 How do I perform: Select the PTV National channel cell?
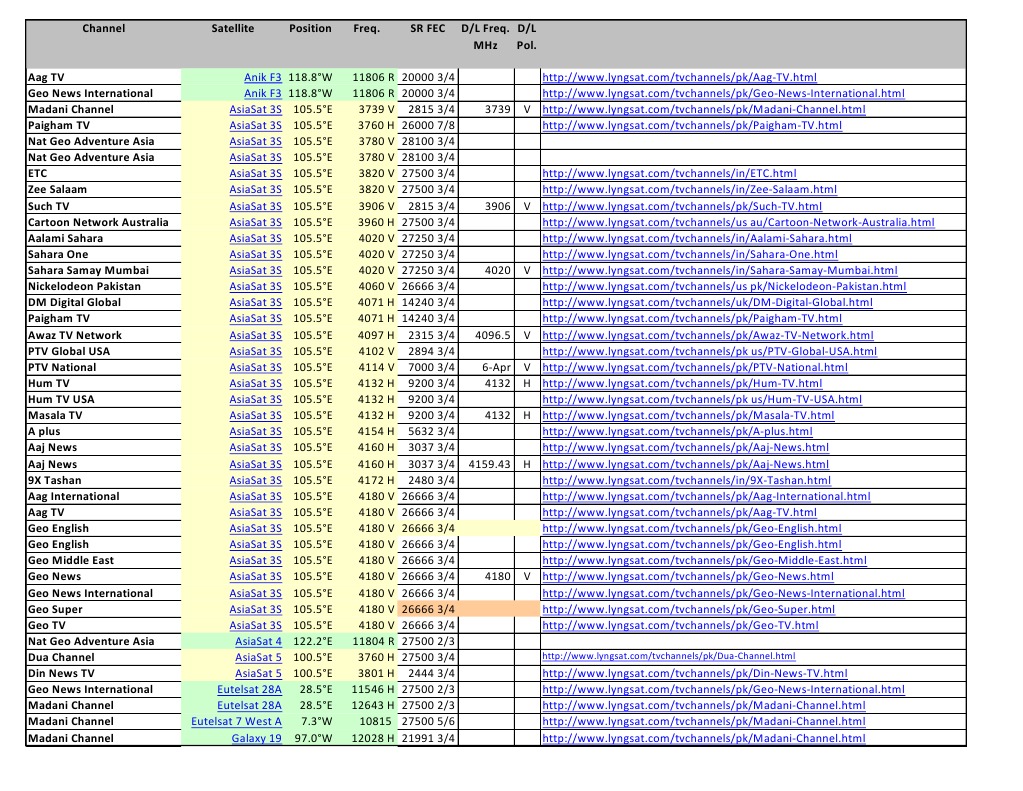point(103,367)
